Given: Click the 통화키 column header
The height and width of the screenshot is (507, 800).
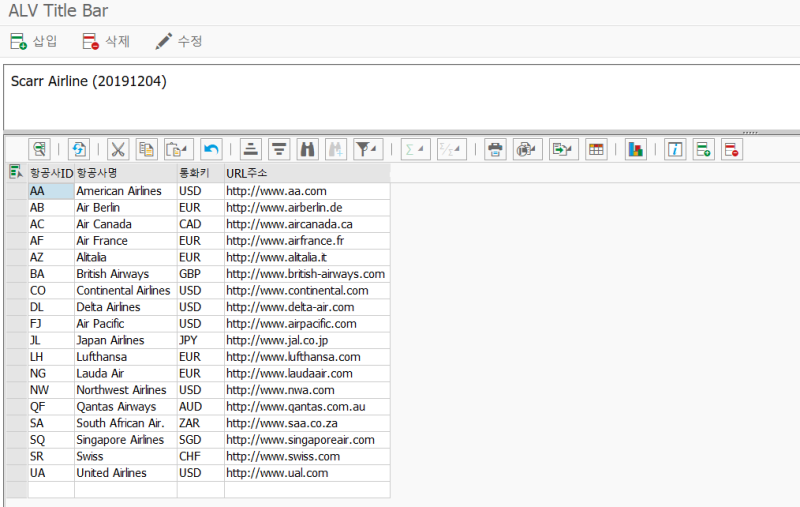Looking at the screenshot, I should point(201,173).
